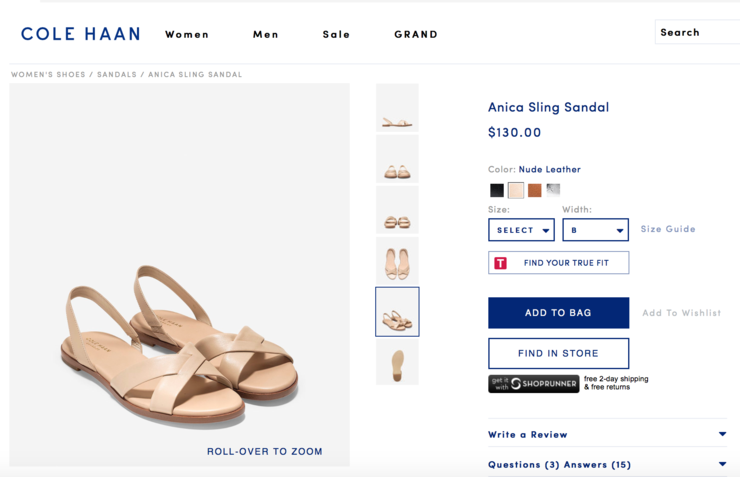View the side-profile sandal thumbnail
The height and width of the screenshot is (477, 740).
pyautogui.click(x=397, y=108)
